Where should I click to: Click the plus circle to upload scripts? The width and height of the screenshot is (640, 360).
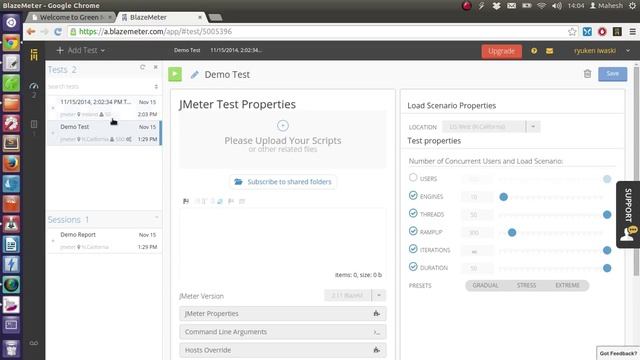click(x=282, y=126)
